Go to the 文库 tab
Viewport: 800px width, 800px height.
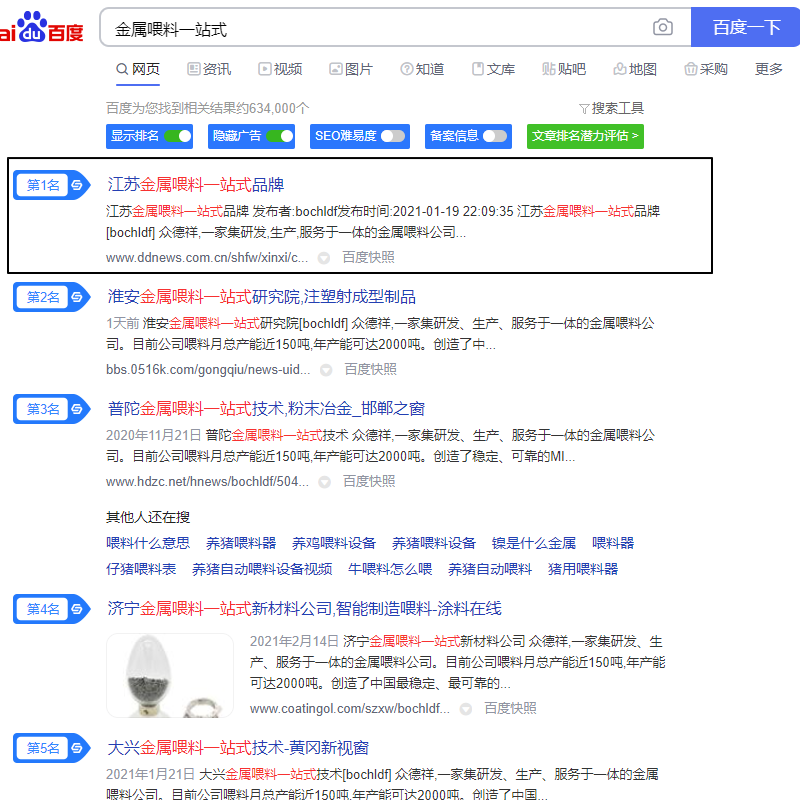click(493, 69)
